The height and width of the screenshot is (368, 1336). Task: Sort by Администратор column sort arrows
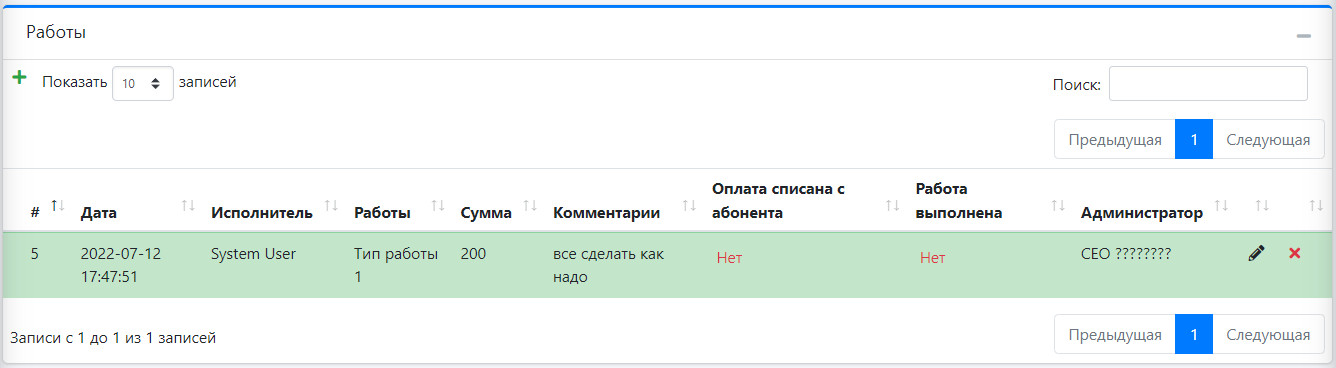[1221, 206]
